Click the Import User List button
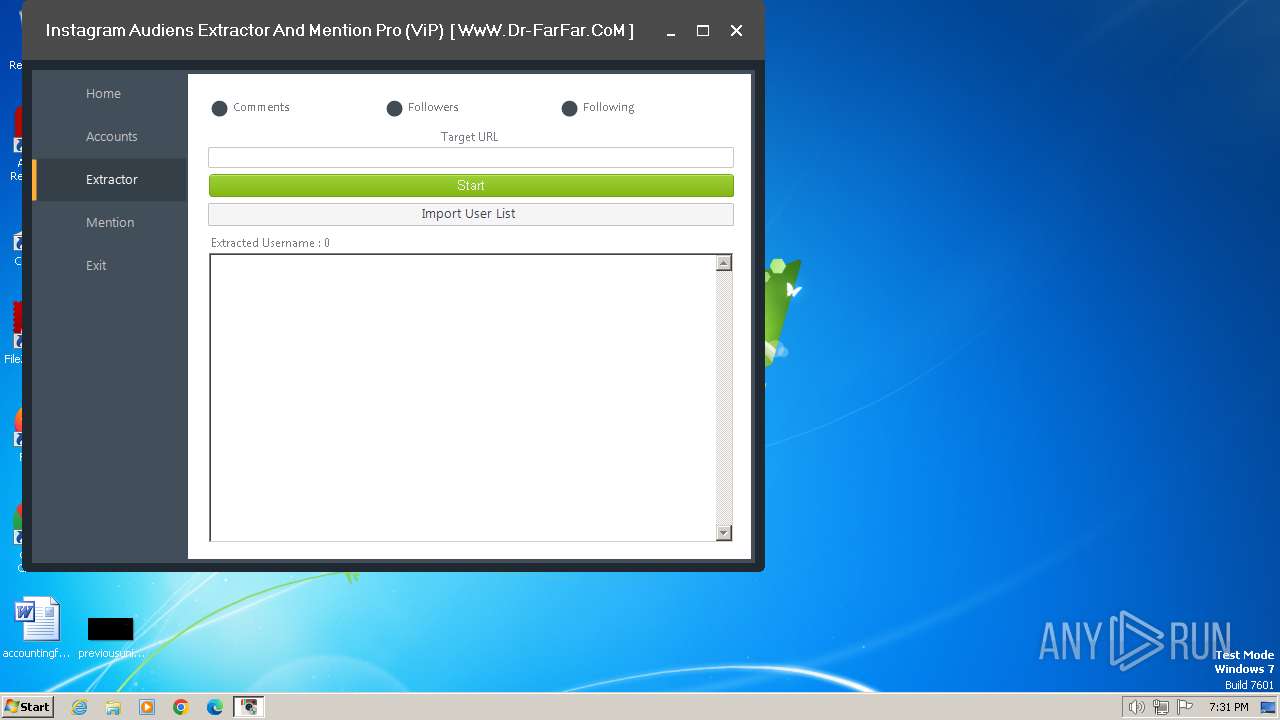This screenshot has height=720, width=1280. (471, 214)
